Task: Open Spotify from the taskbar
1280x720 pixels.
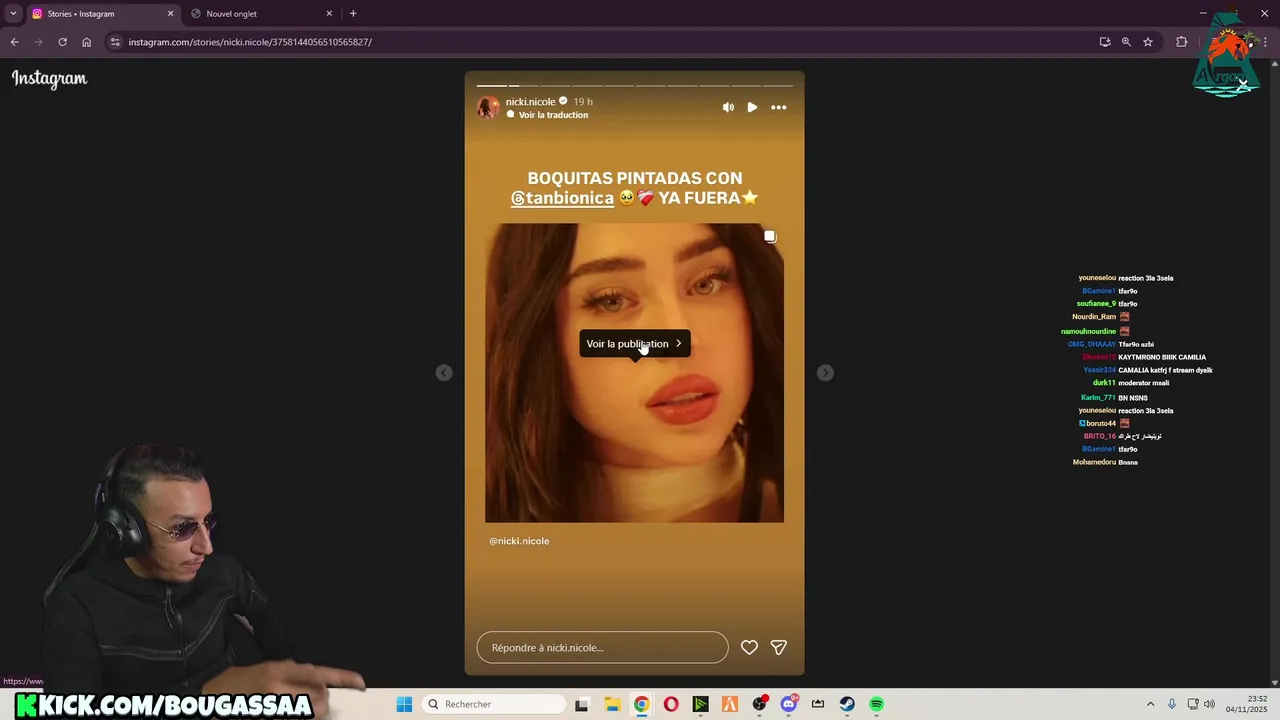Action: [x=876, y=704]
